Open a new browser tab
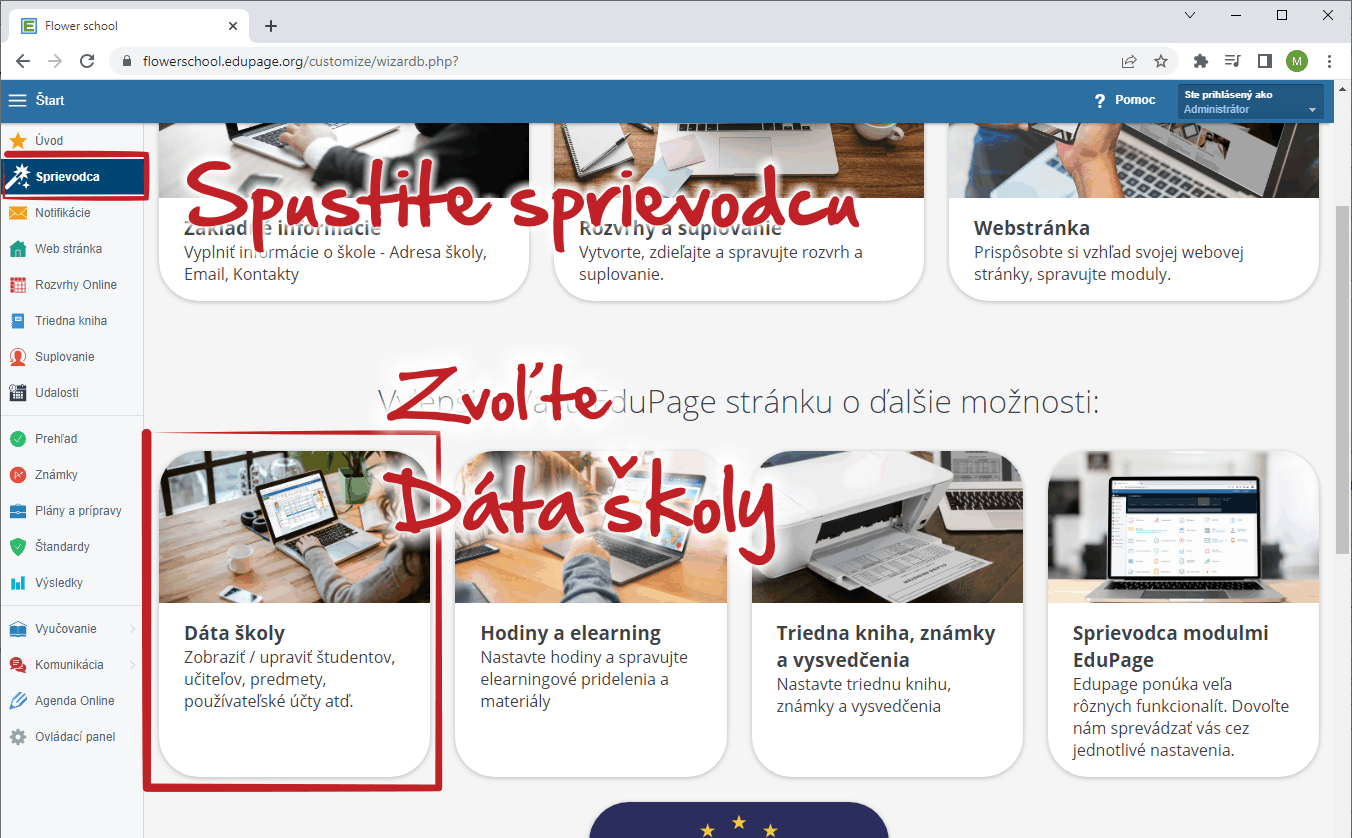The height and width of the screenshot is (838, 1352). pos(271,26)
